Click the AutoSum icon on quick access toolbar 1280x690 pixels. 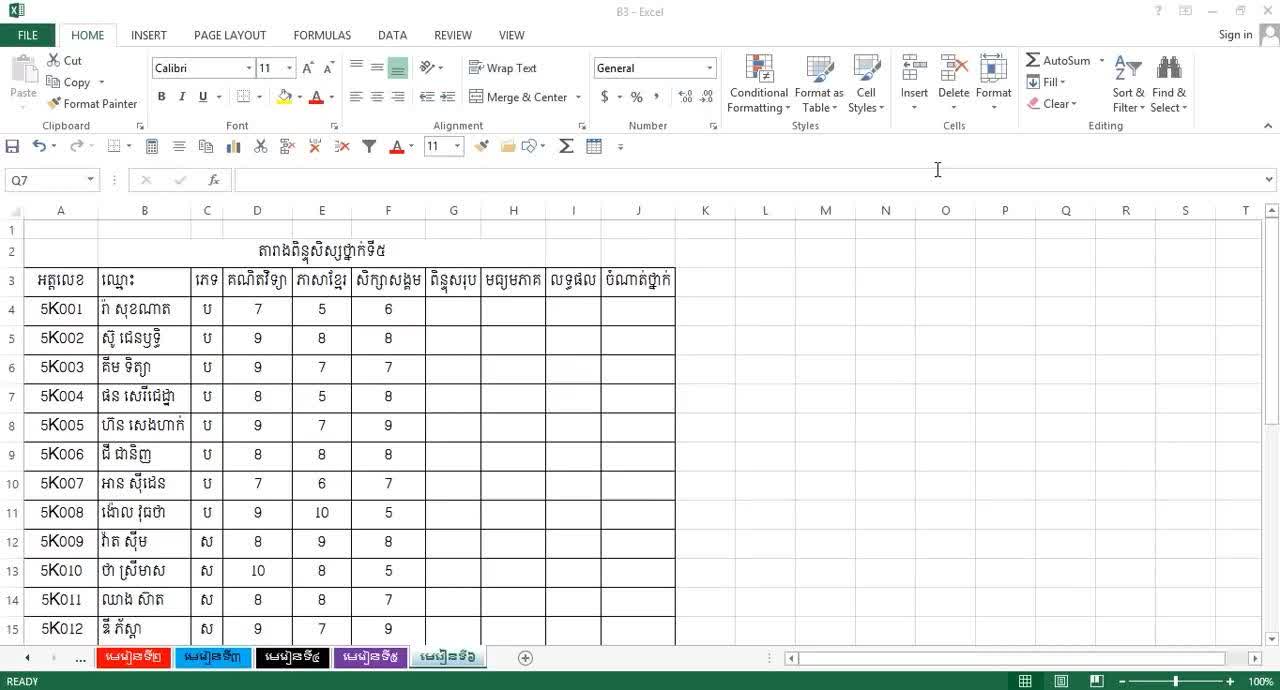pyautogui.click(x=565, y=146)
